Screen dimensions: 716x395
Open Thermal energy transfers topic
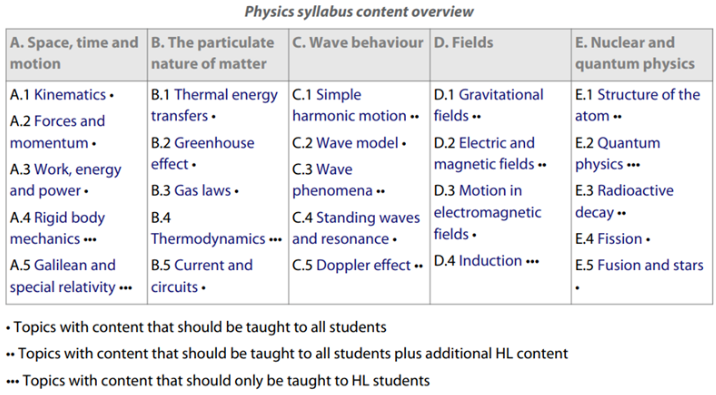click(214, 105)
